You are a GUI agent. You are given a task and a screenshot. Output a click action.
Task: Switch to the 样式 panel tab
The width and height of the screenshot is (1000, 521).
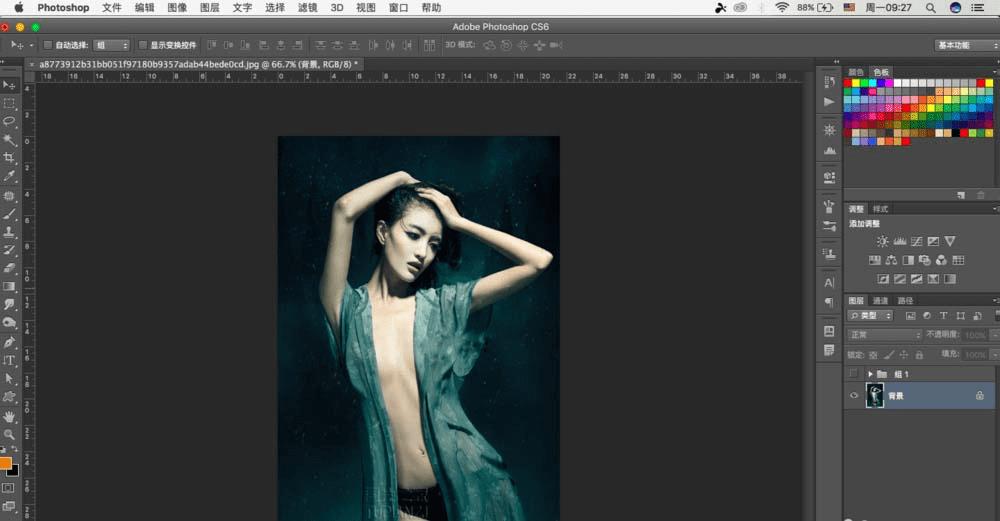(880, 209)
